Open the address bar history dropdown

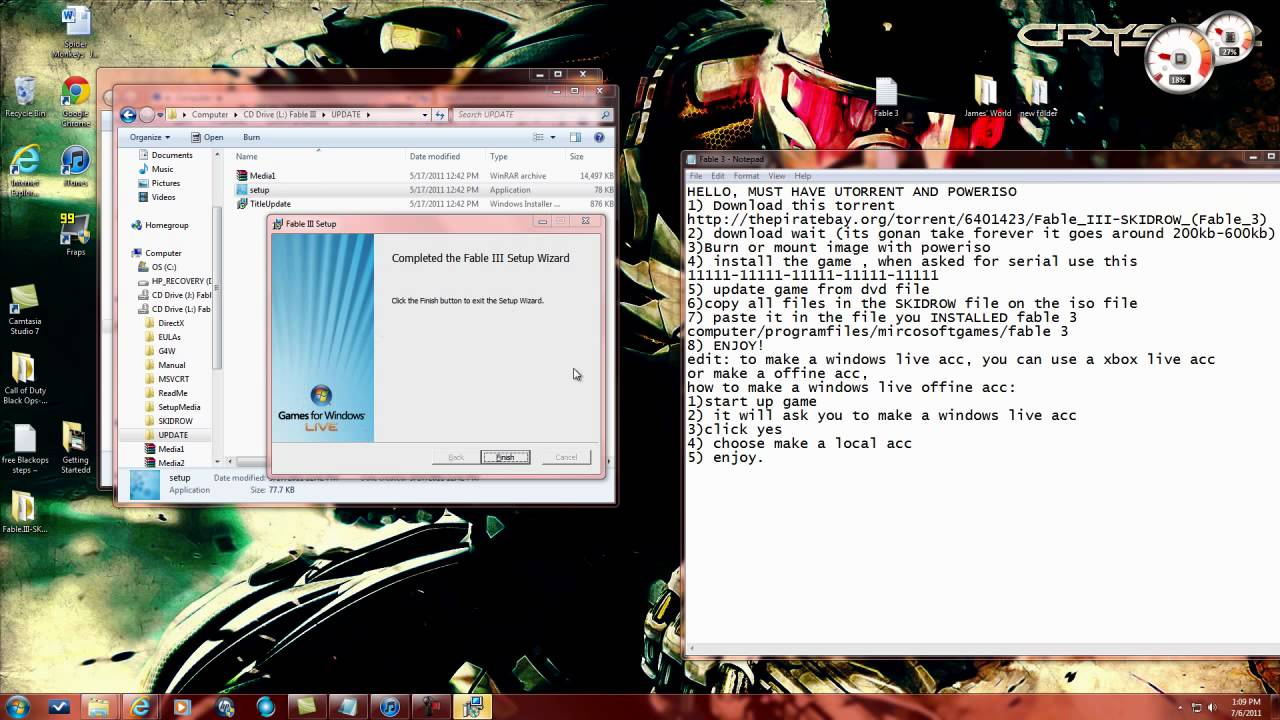click(x=425, y=115)
